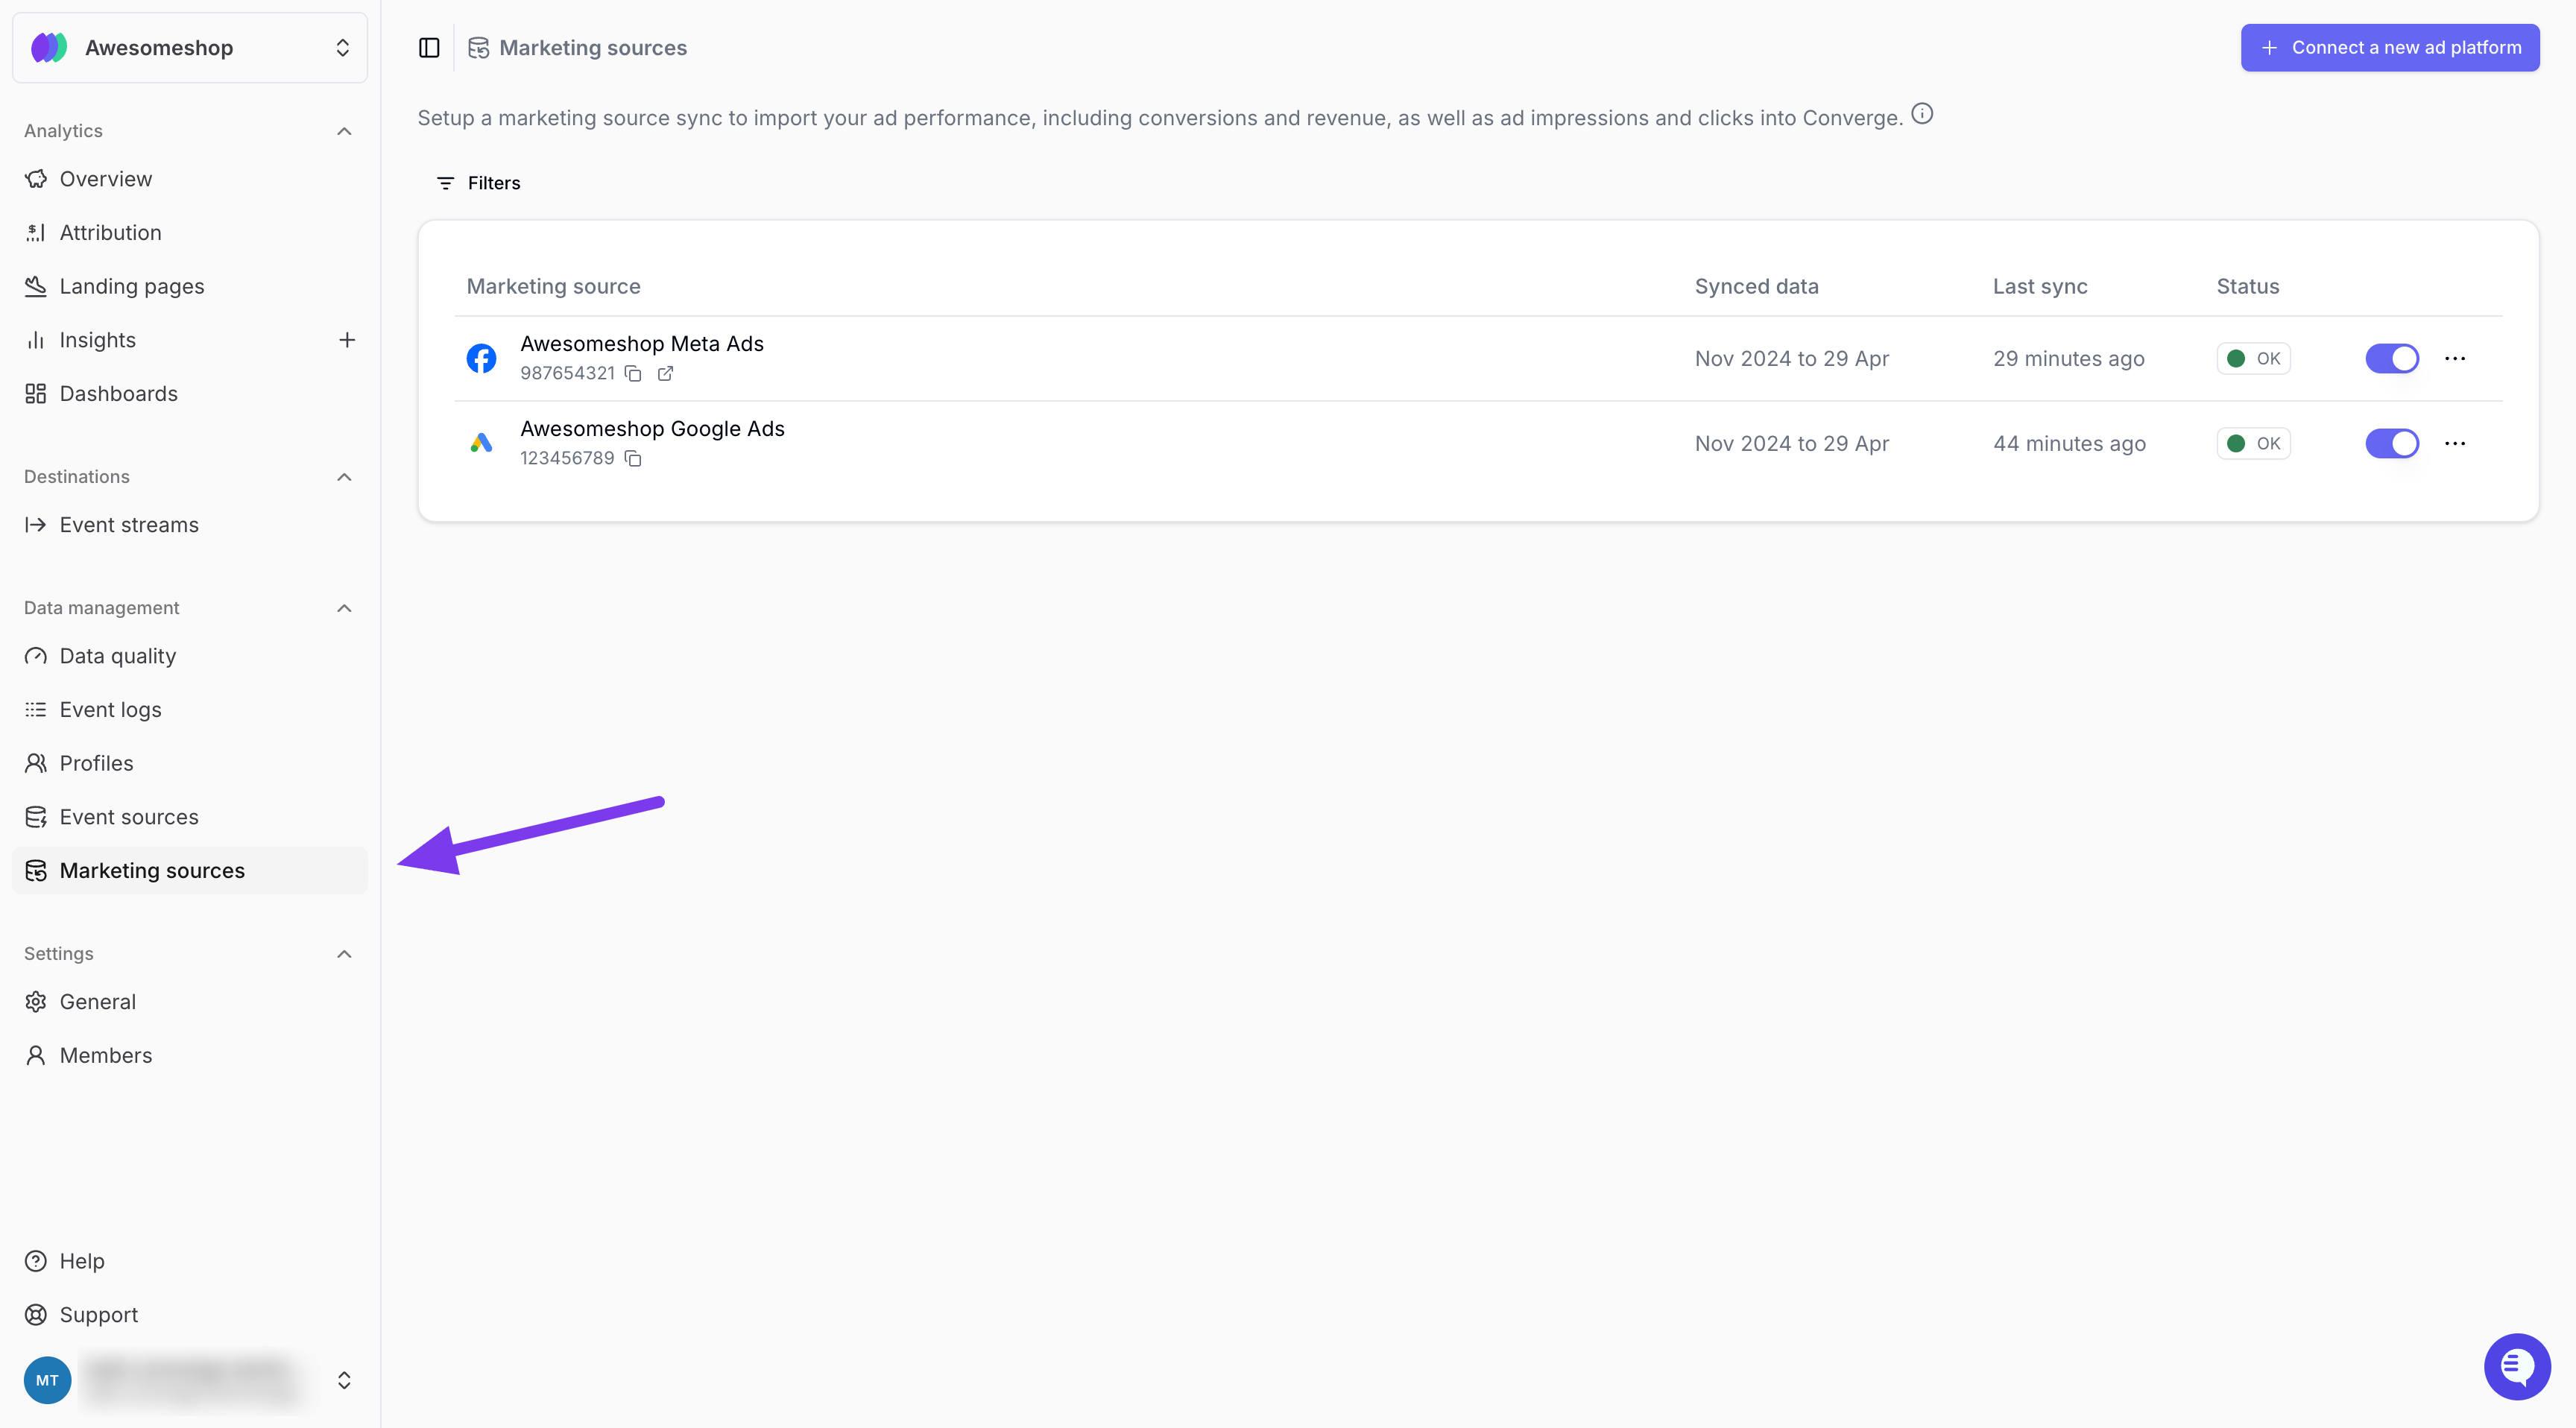Collapse the Destinations section
The width and height of the screenshot is (2576, 1428).
344,477
